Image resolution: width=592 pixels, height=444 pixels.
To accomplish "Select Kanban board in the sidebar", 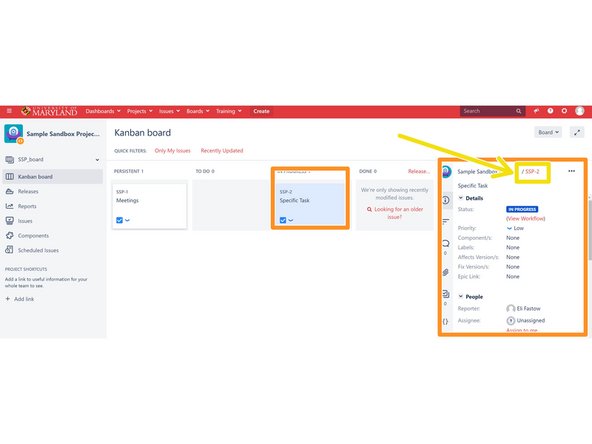I will [53, 176].
